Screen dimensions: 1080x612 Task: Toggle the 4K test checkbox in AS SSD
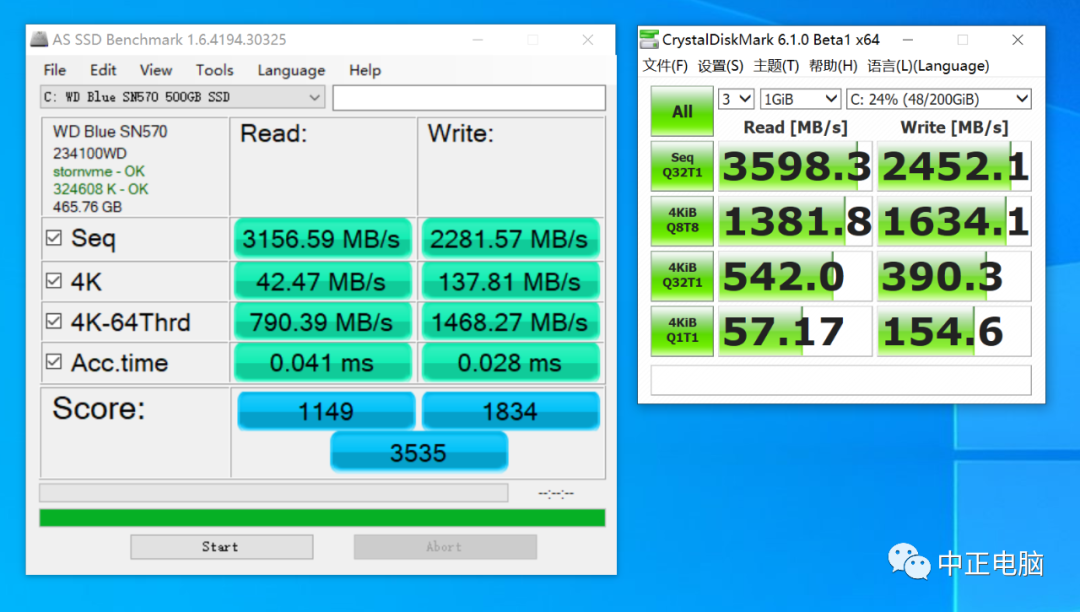coord(54,281)
